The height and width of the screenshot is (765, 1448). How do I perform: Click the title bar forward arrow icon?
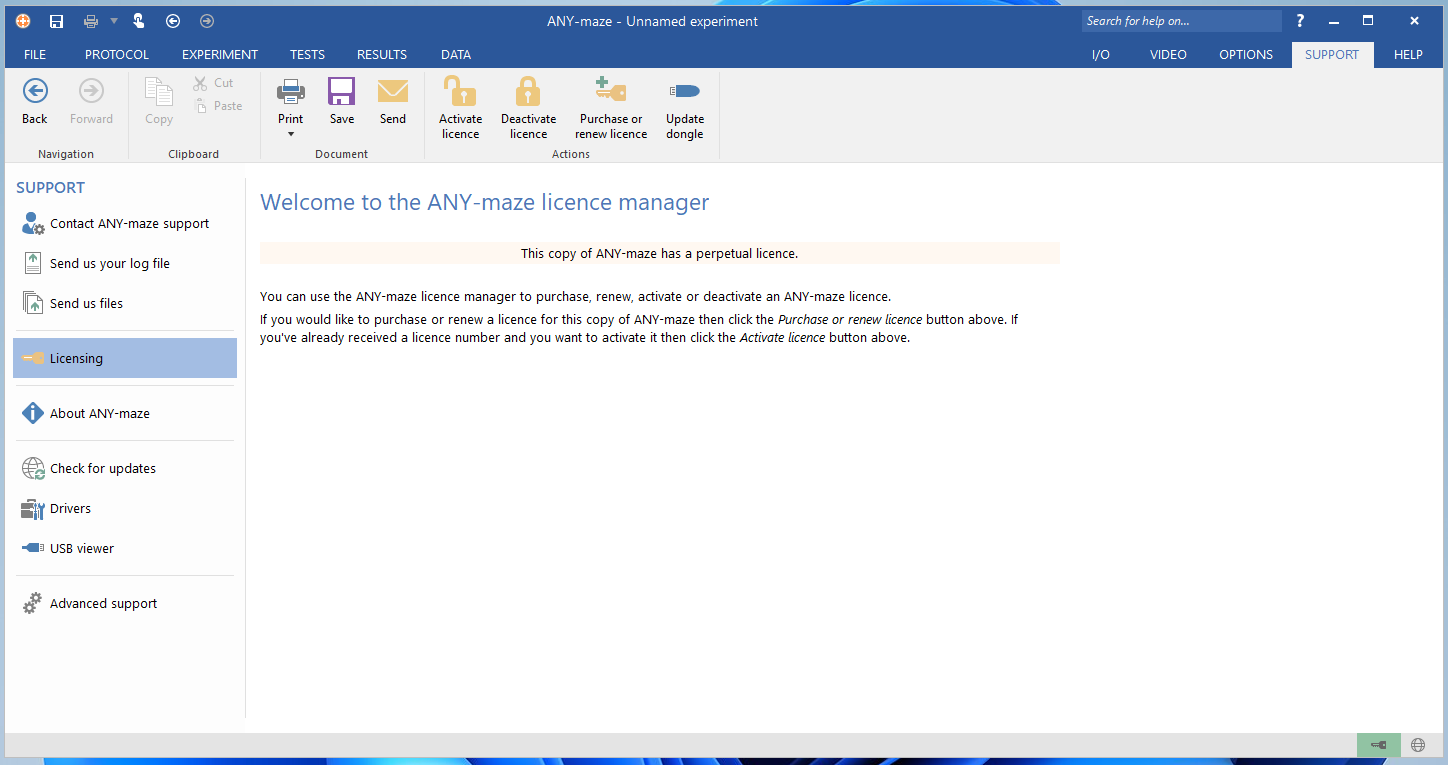pos(207,21)
